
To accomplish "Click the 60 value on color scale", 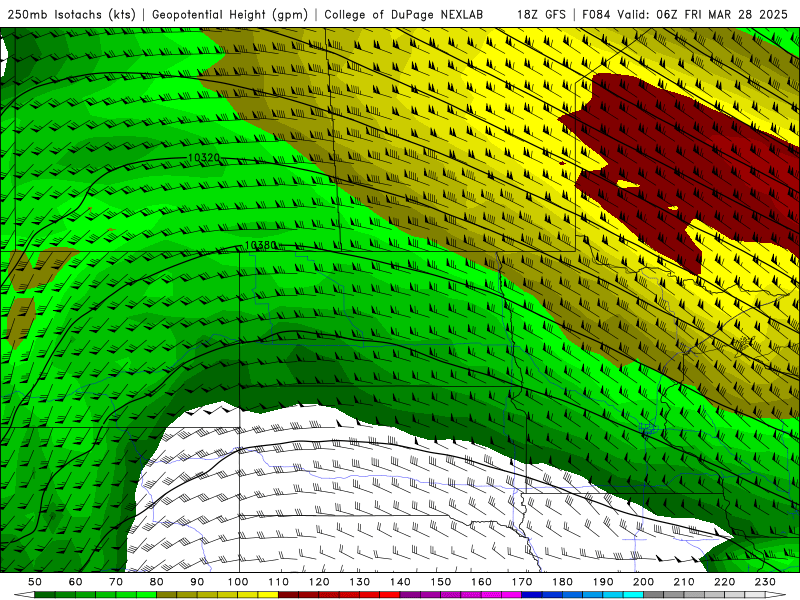I will [x=76, y=582].
